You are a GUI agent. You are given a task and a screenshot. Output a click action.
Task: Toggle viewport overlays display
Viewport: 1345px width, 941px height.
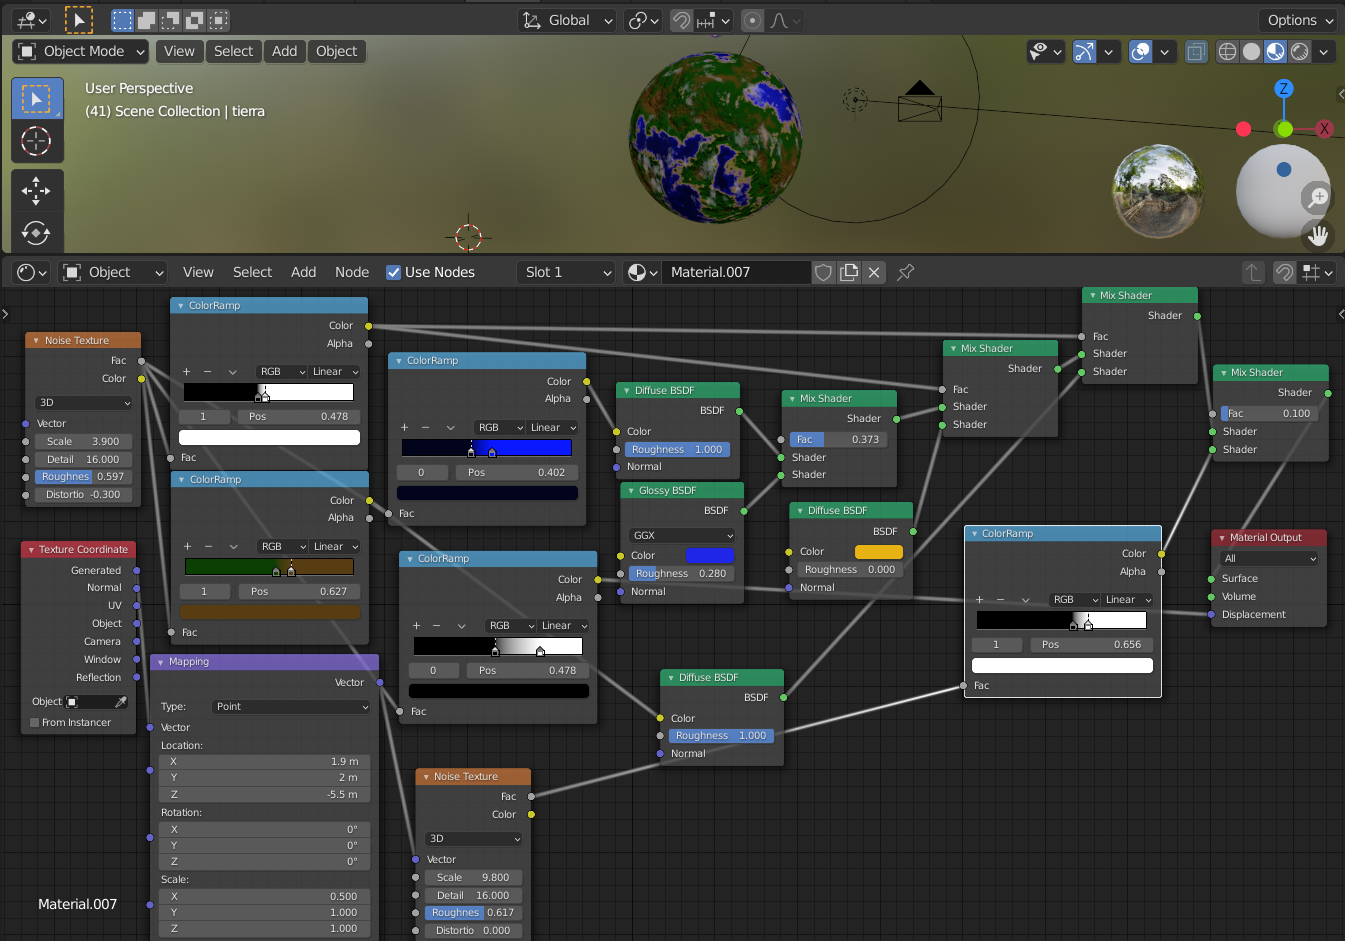[x=1141, y=51]
